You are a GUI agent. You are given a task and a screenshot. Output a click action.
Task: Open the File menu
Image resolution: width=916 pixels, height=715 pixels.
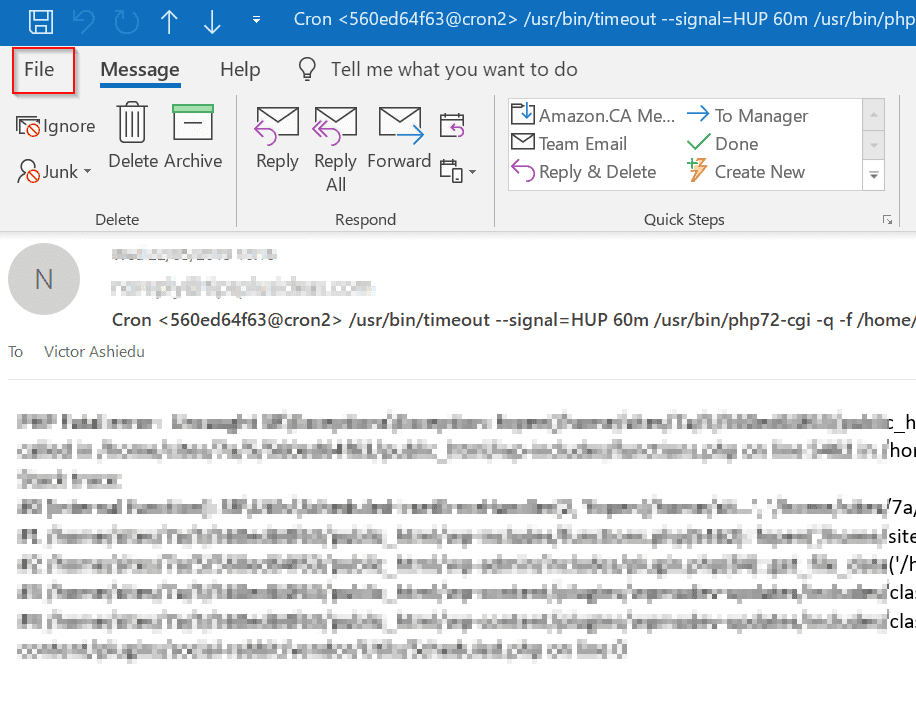click(x=40, y=70)
